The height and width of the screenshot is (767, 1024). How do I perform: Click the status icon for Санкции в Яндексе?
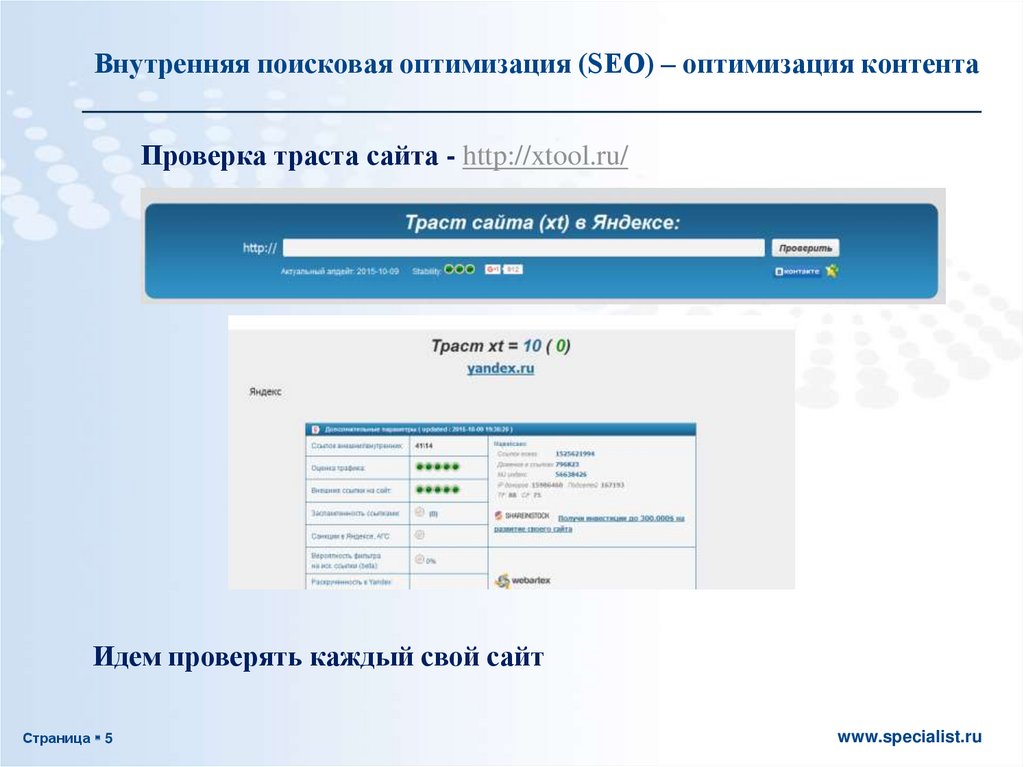pos(420,535)
